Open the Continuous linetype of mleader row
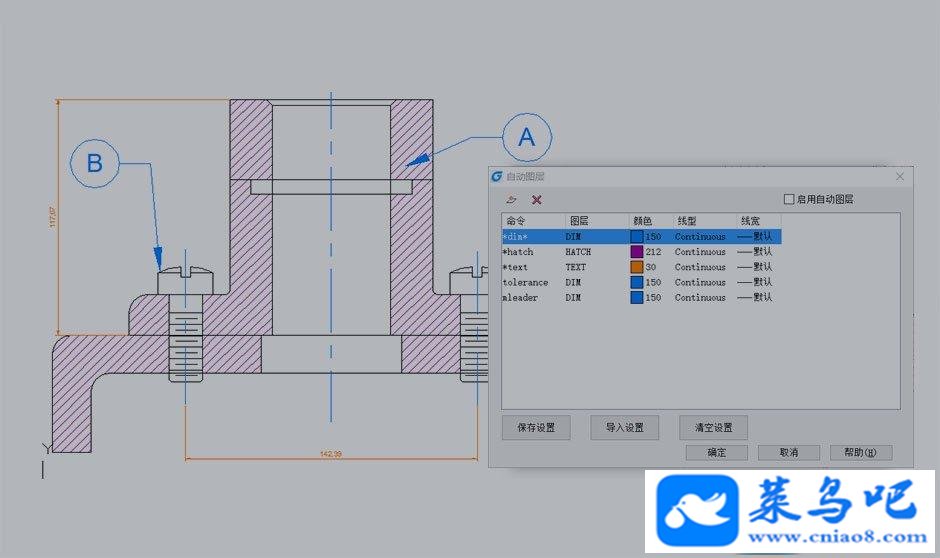Viewport: 940px width, 558px height. (700, 297)
